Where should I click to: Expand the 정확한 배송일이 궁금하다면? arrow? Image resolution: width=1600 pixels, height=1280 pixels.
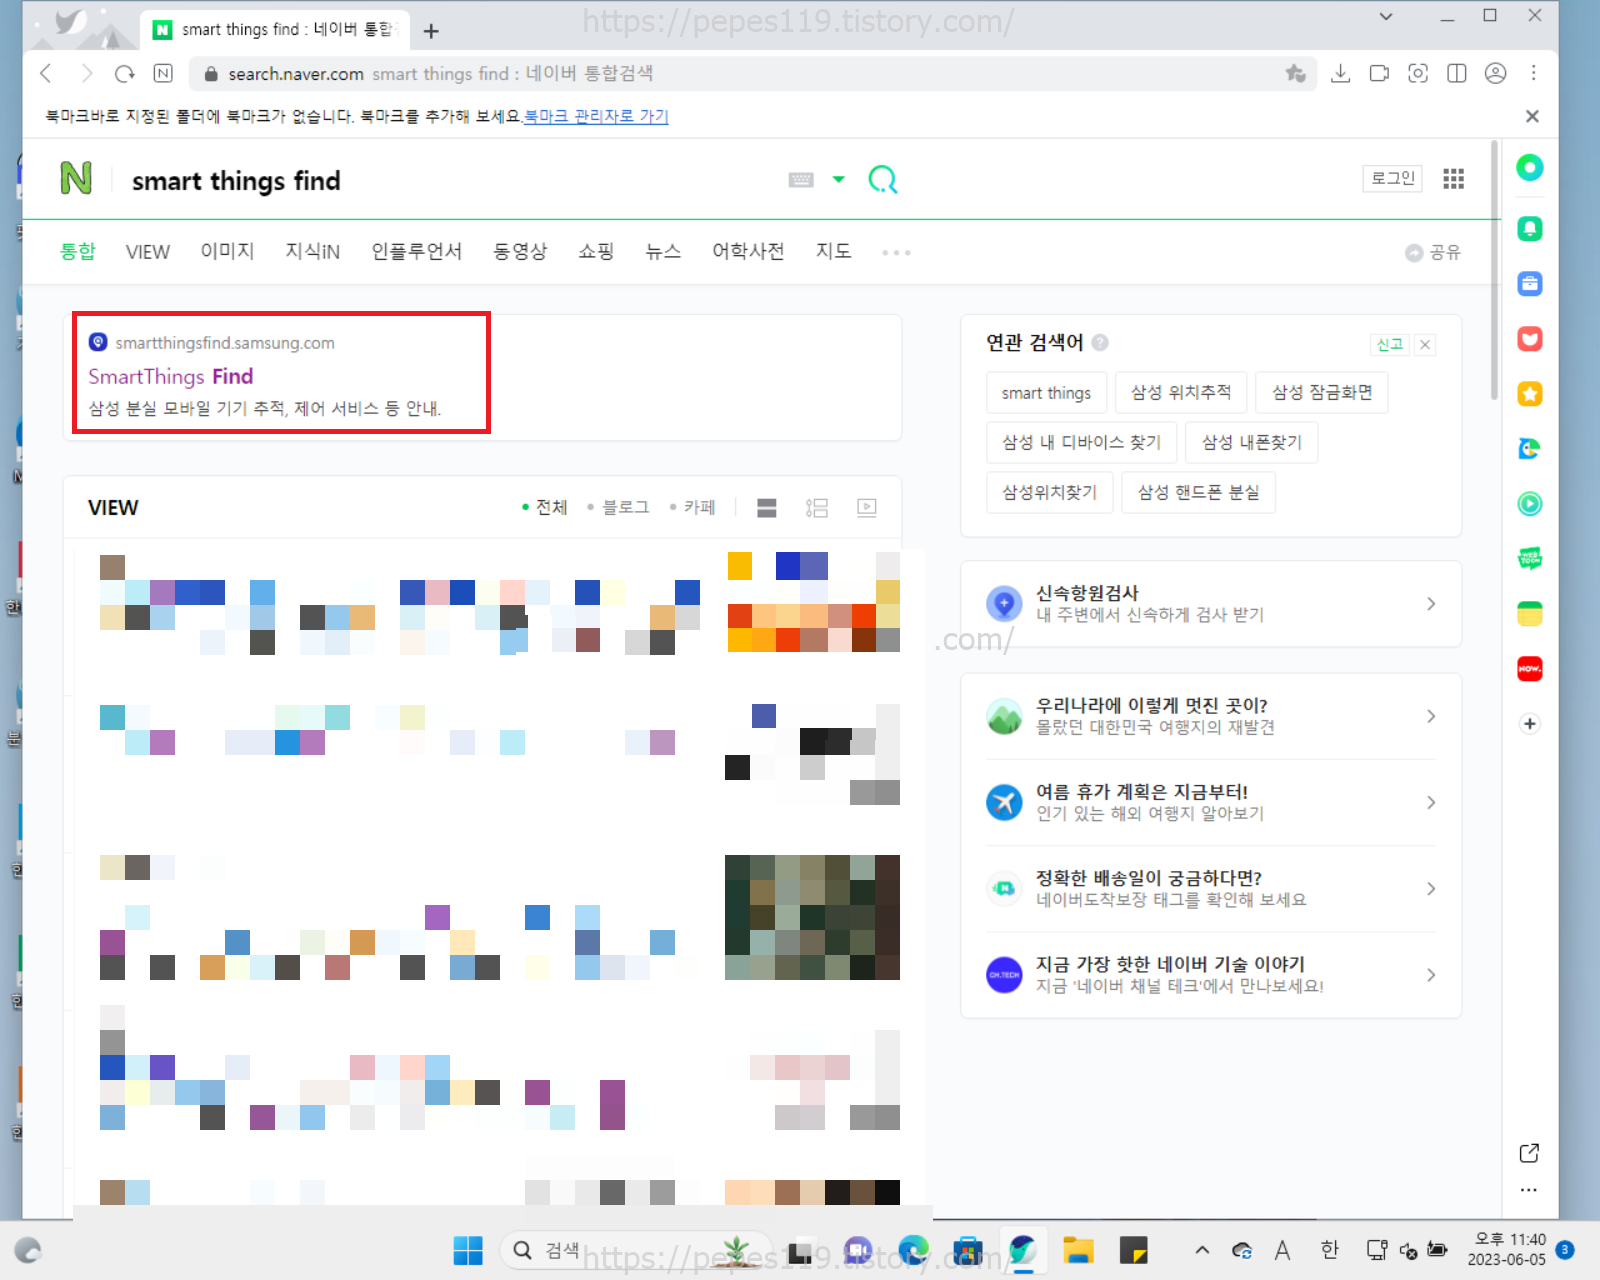coord(1431,888)
